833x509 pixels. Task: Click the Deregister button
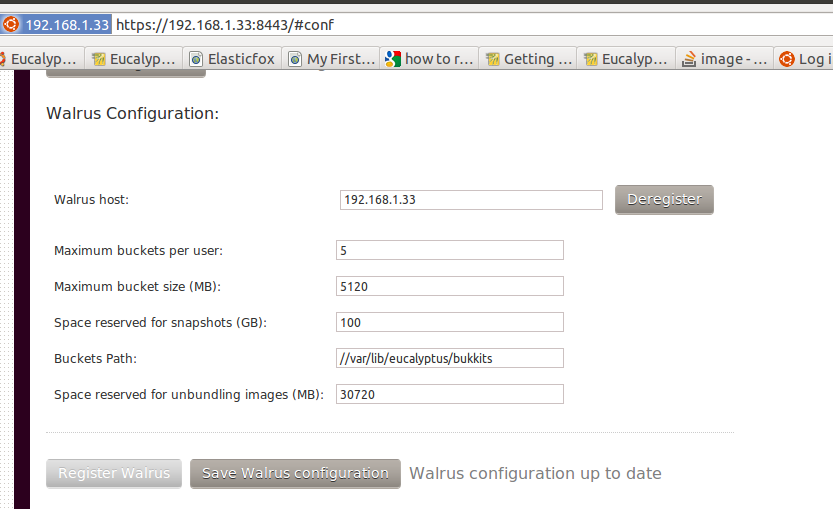pyautogui.click(x=664, y=200)
